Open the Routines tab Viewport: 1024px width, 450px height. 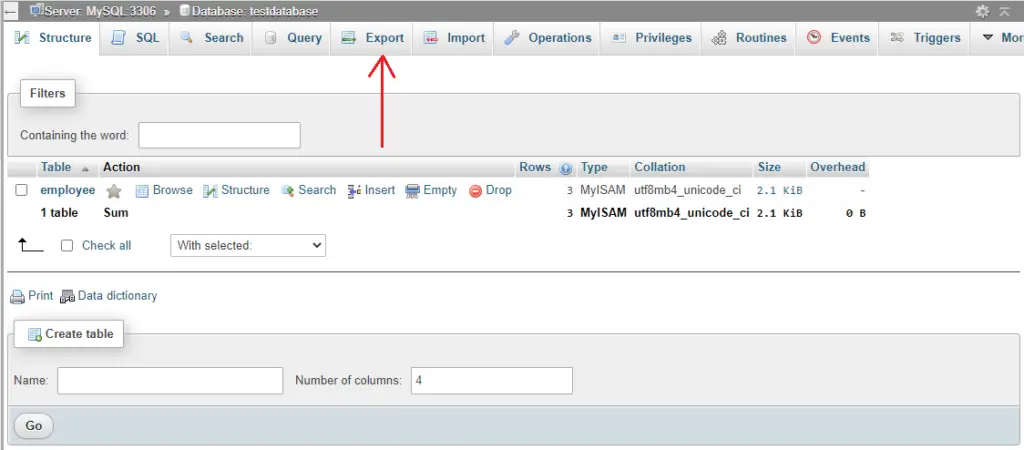click(x=748, y=38)
